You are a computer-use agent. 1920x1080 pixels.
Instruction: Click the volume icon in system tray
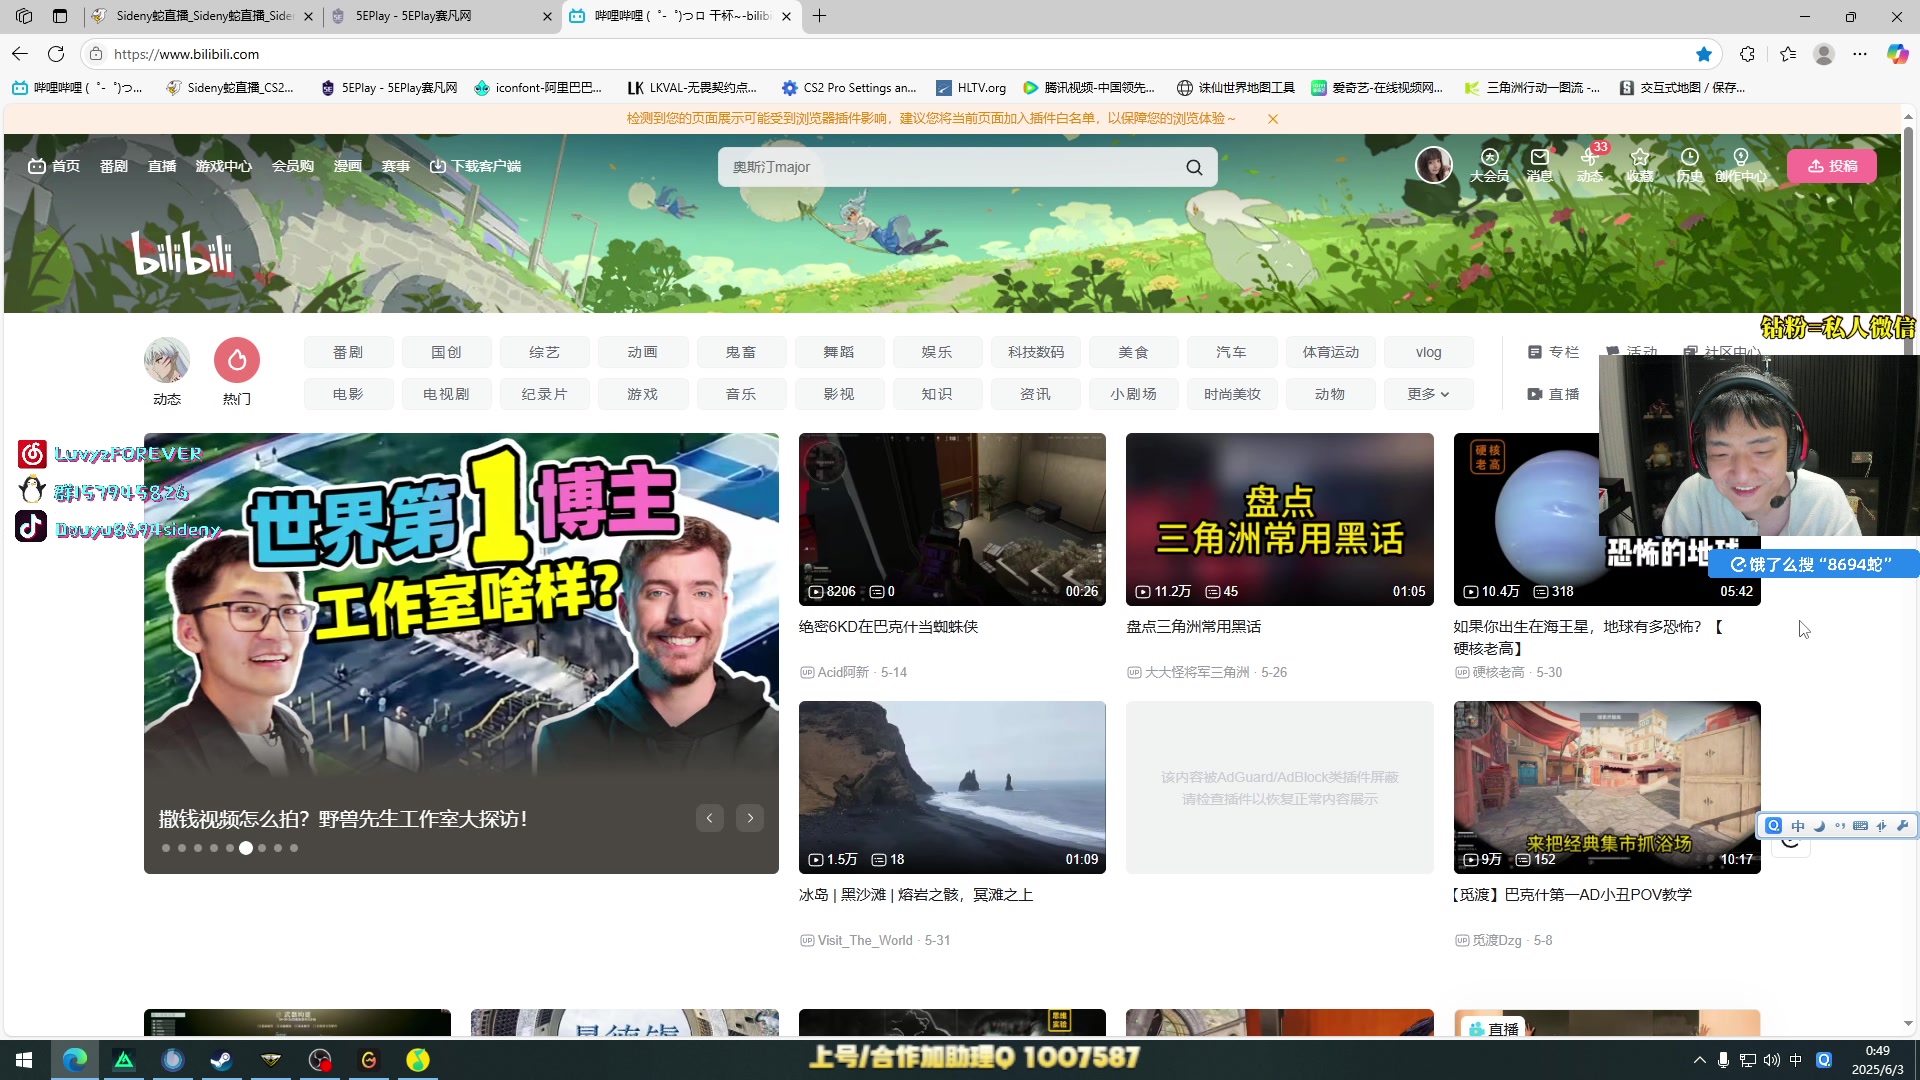coord(1771,1060)
